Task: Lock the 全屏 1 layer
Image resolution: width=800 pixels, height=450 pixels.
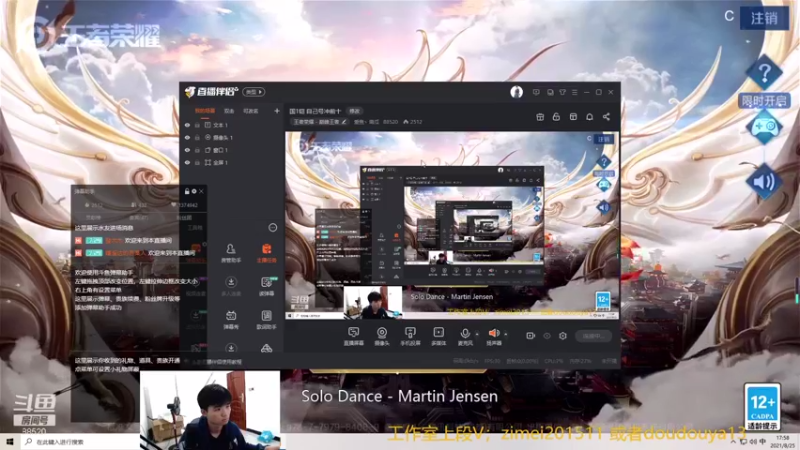Action: pyautogui.click(x=197, y=163)
